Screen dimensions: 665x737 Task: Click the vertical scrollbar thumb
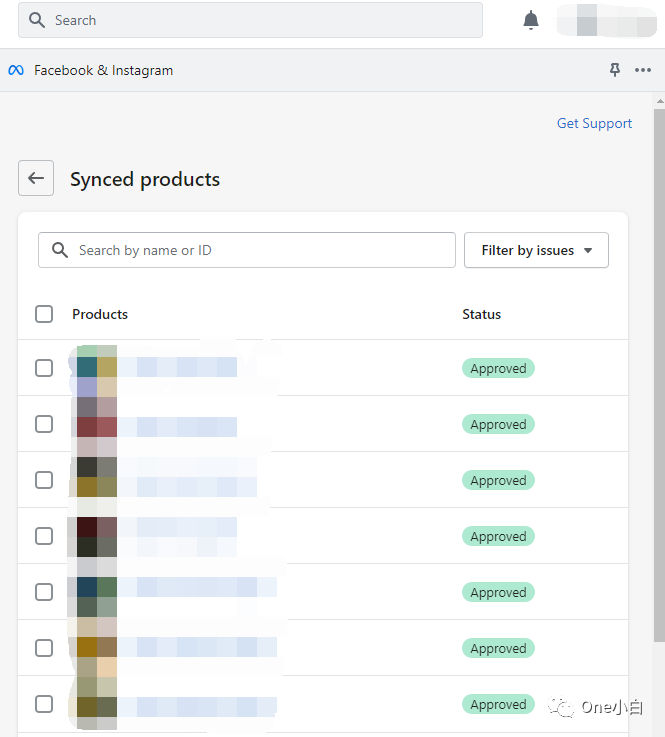pyautogui.click(x=659, y=375)
